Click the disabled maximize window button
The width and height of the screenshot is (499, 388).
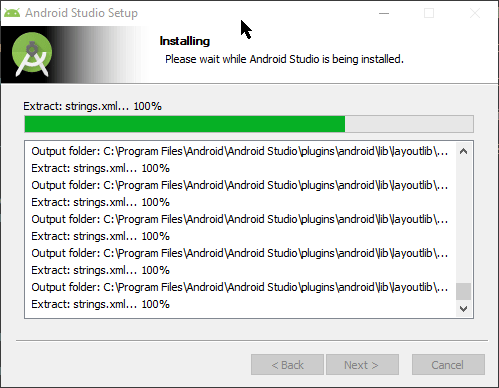point(429,13)
